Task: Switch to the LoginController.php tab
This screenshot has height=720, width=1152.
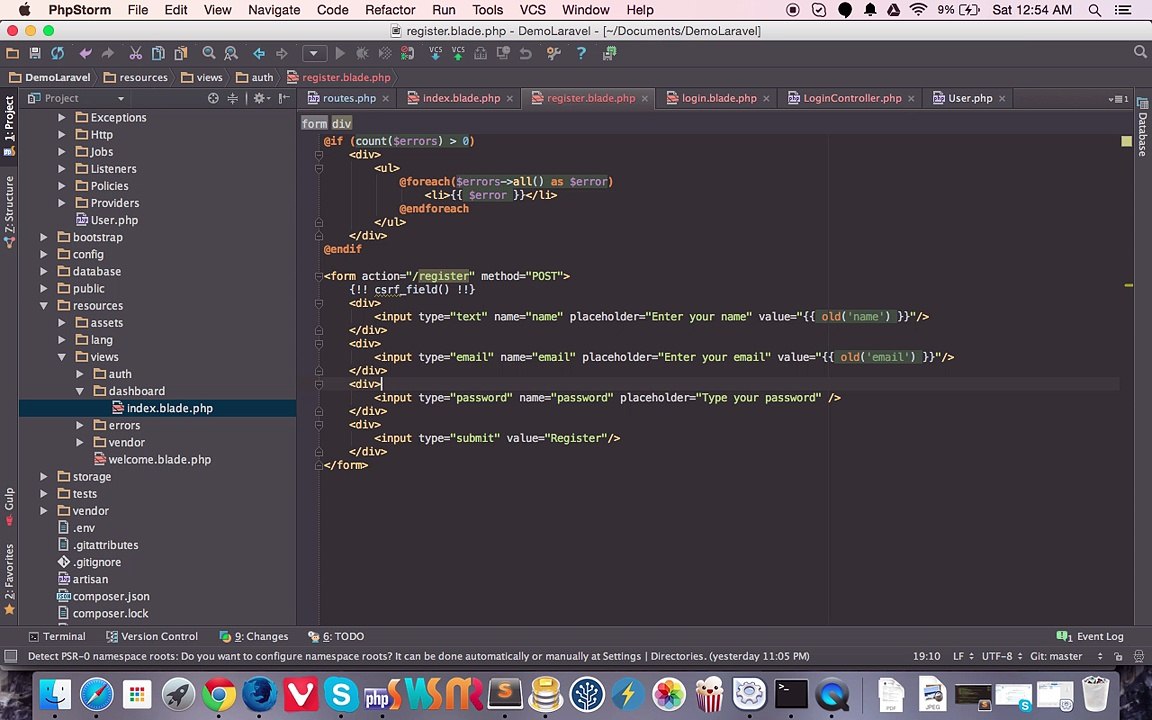Action: [851, 98]
